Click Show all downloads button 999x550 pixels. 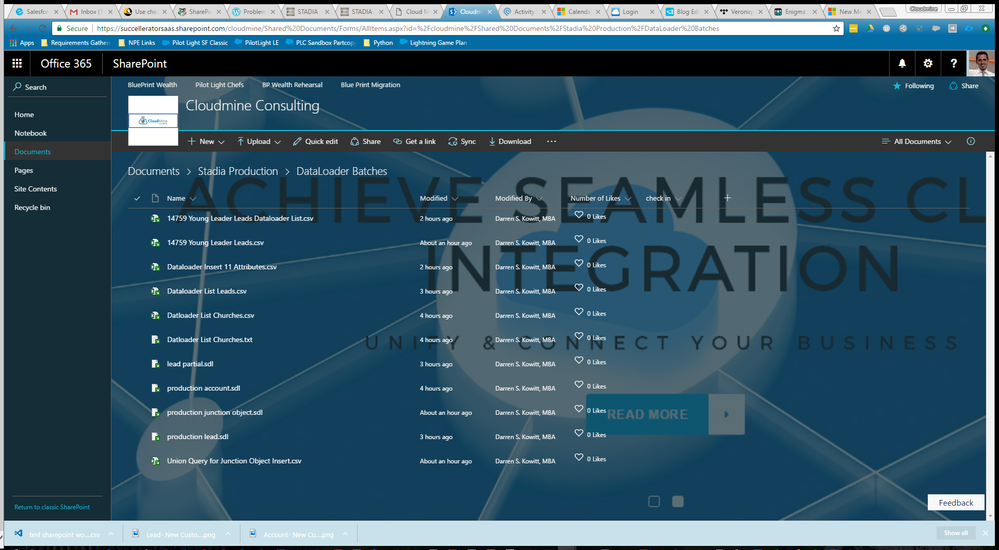click(x=956, y=533)
